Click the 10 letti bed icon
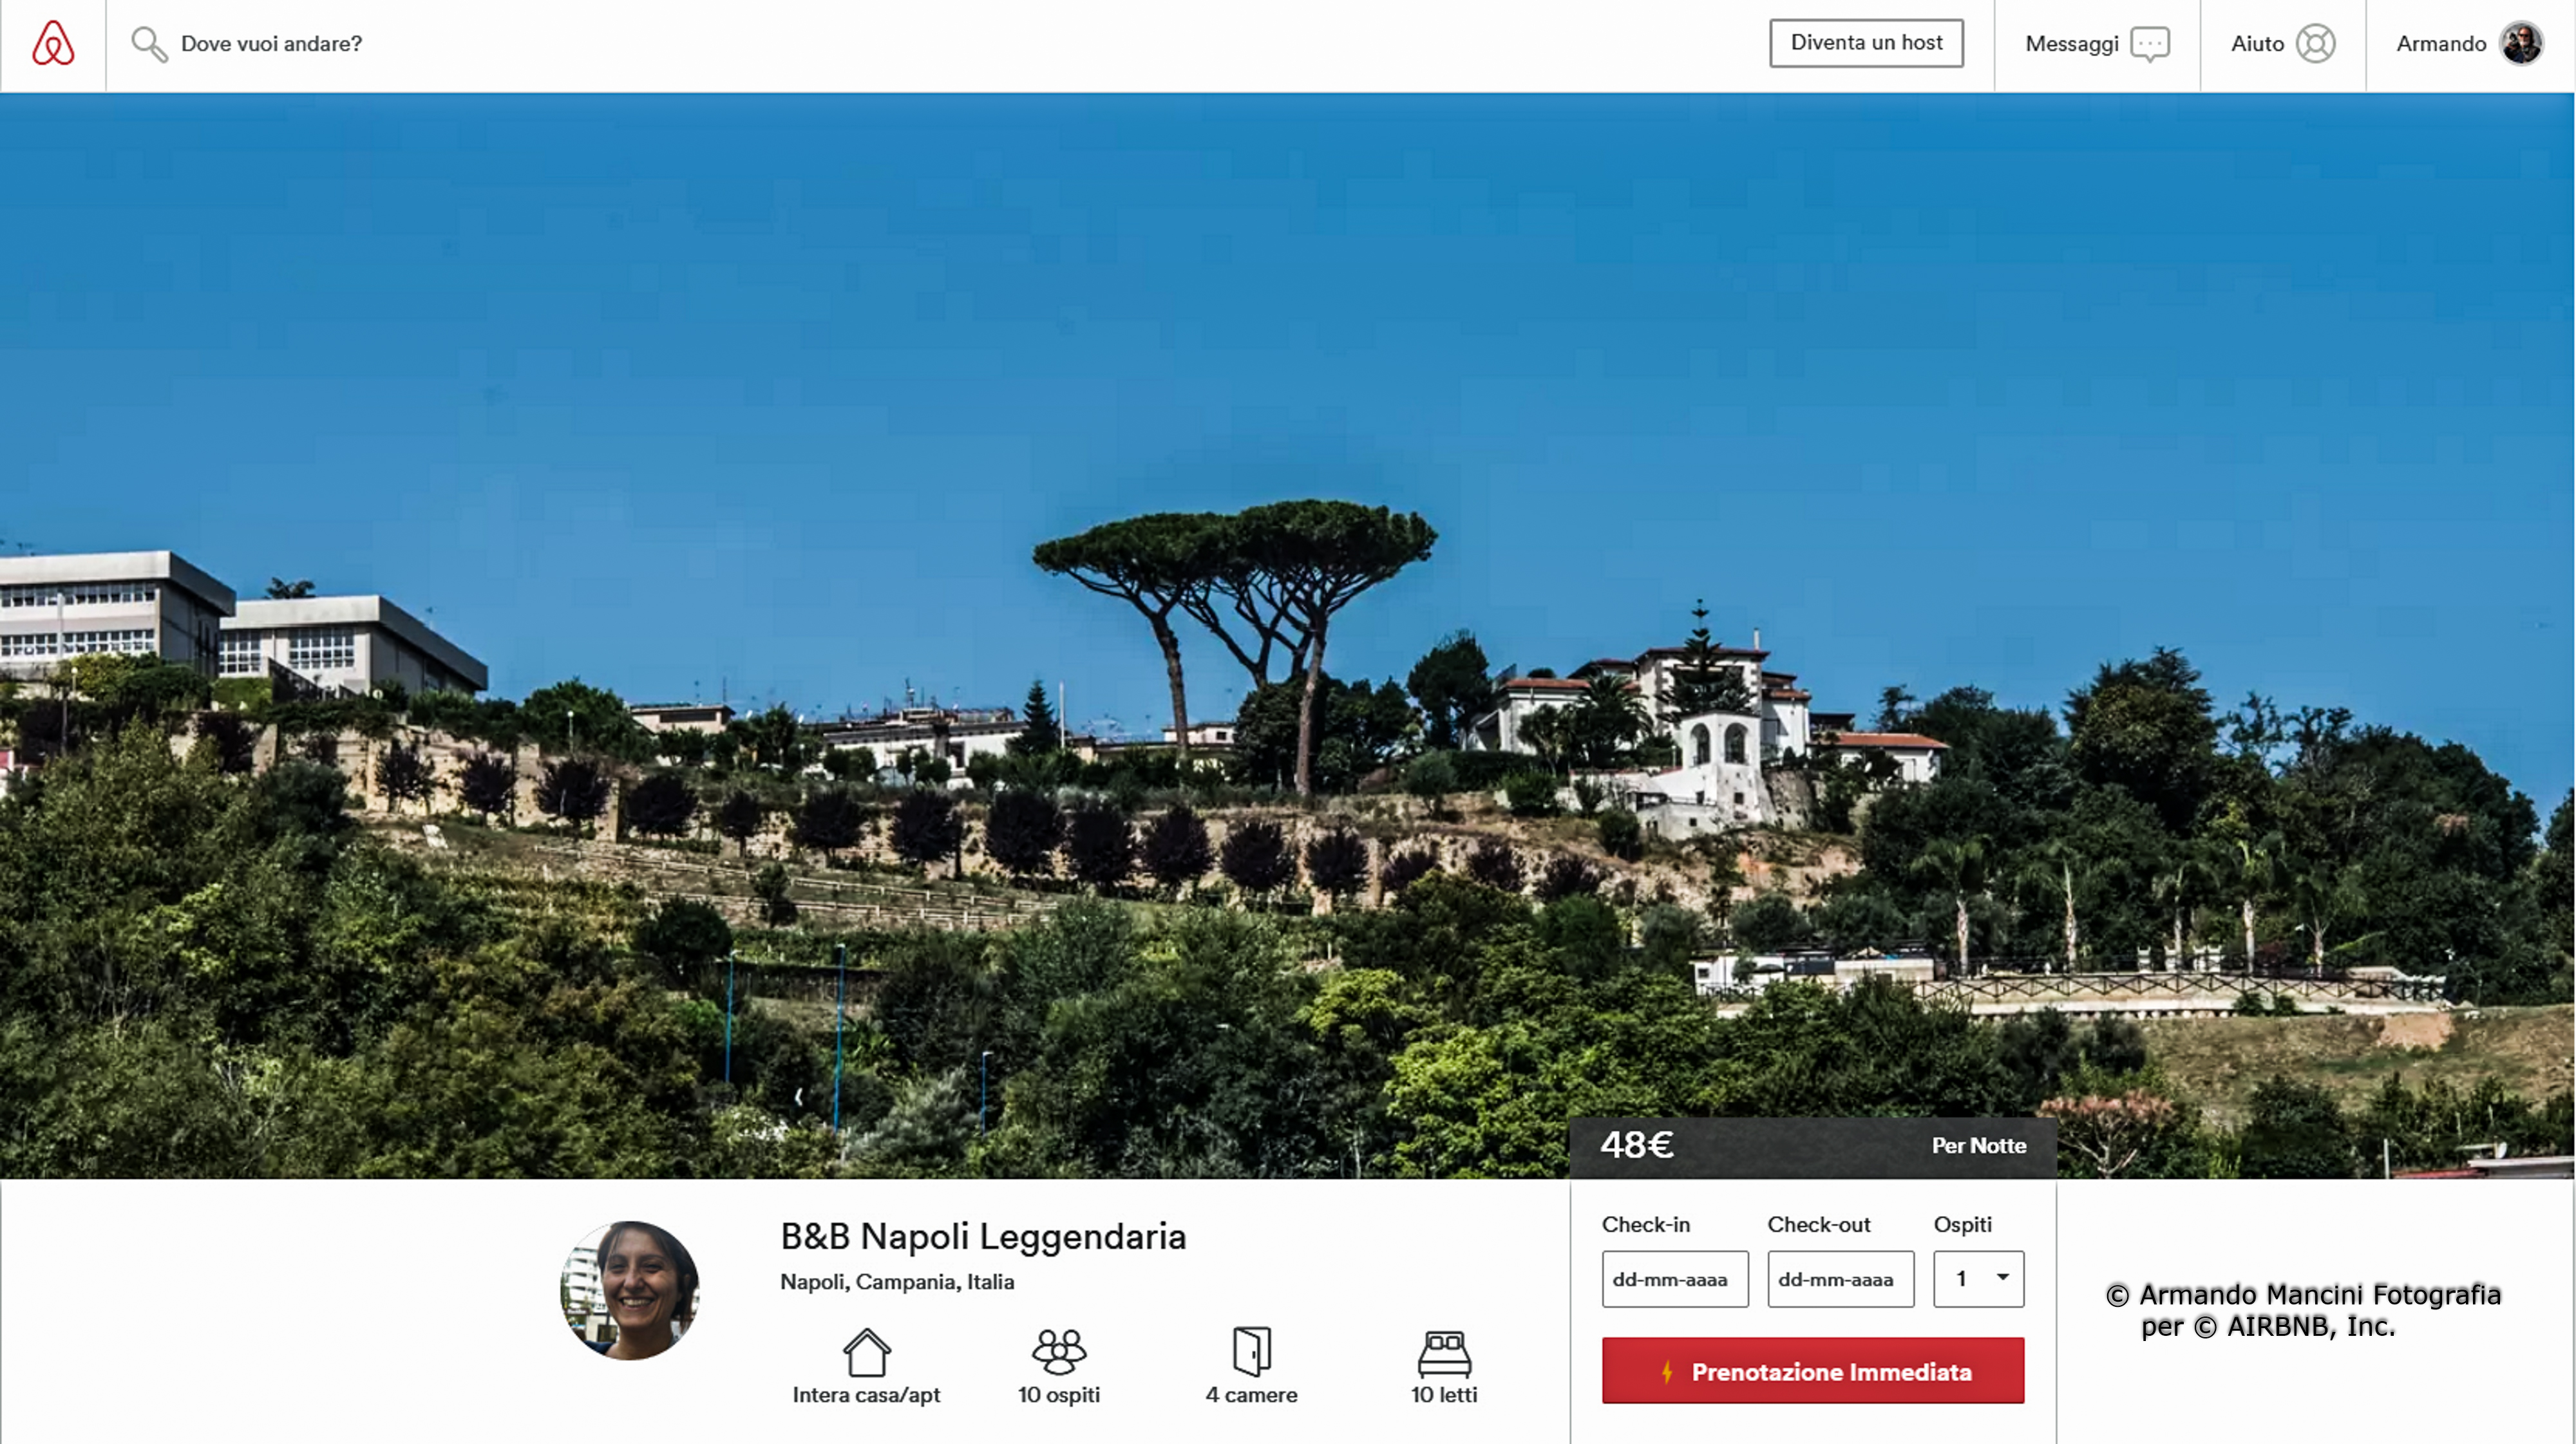The height and width of the screenshot is (1444, 2576). (x=1444, y=1353)
